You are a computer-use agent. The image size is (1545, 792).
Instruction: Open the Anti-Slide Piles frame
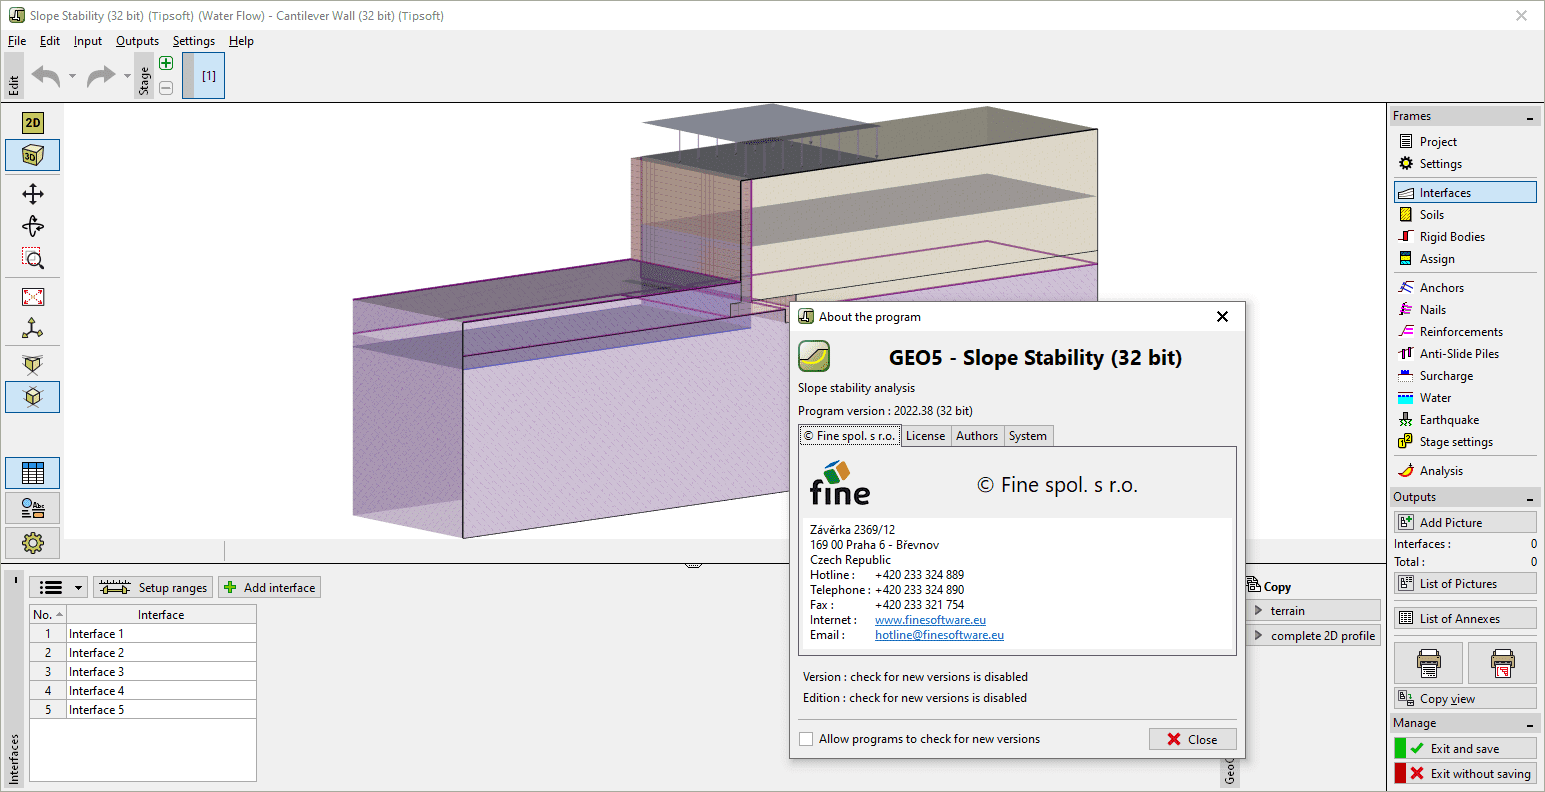[1458, 354]
